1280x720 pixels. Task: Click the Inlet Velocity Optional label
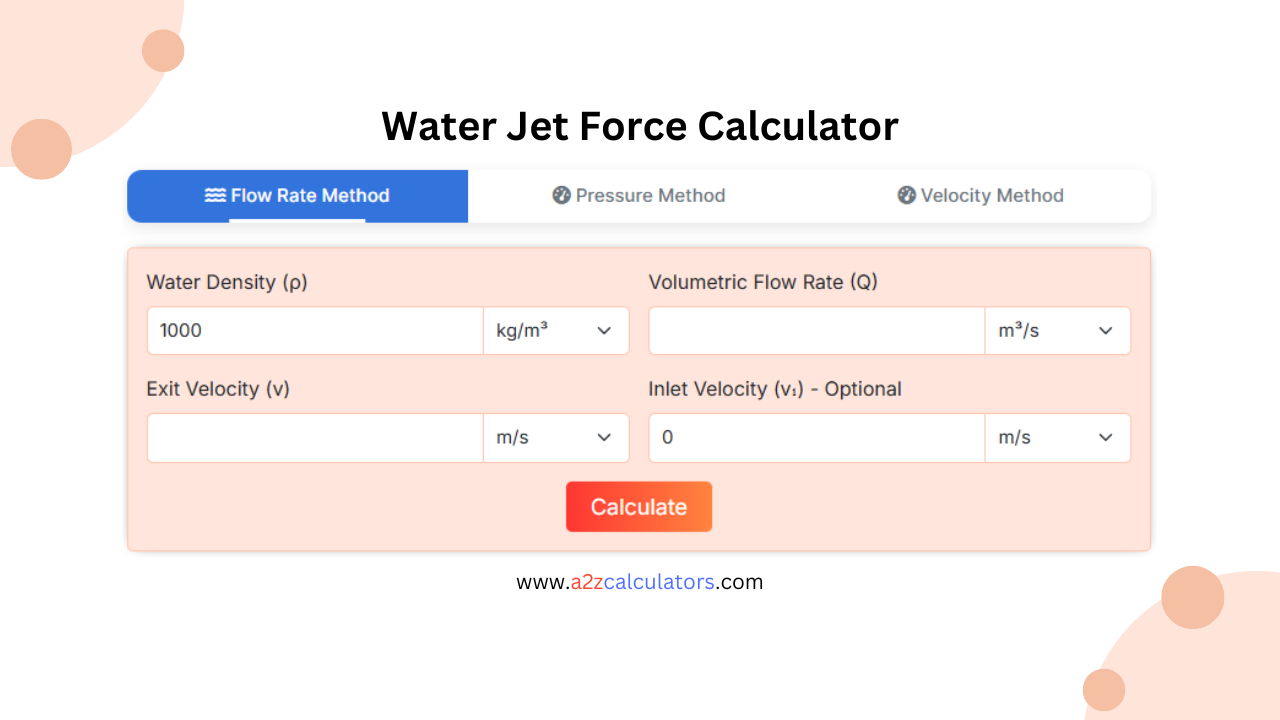pos(774,389)
